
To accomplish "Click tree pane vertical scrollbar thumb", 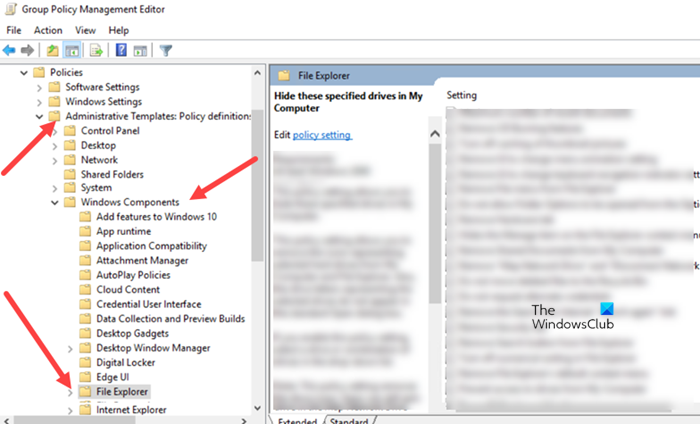I will 258,185.
